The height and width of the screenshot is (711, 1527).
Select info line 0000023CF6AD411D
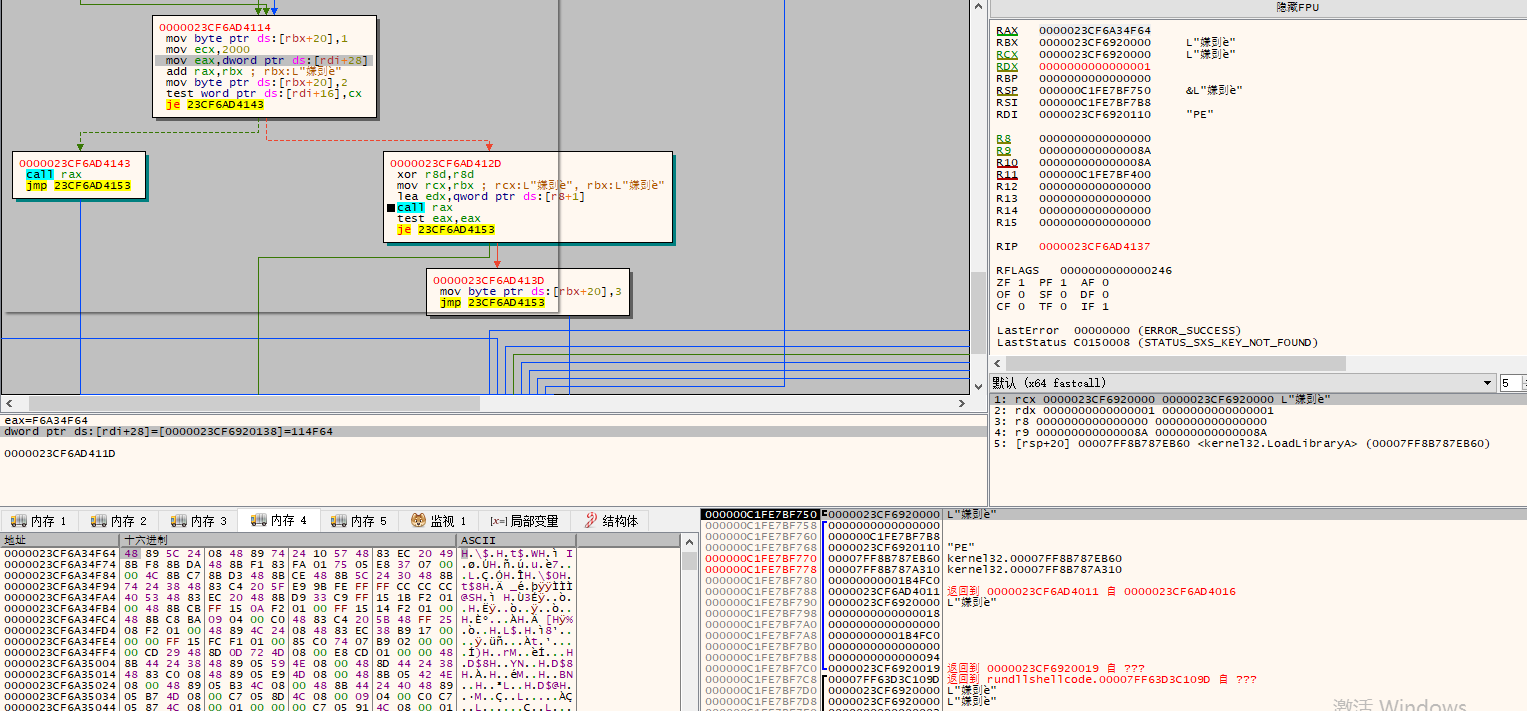(60, 453)
